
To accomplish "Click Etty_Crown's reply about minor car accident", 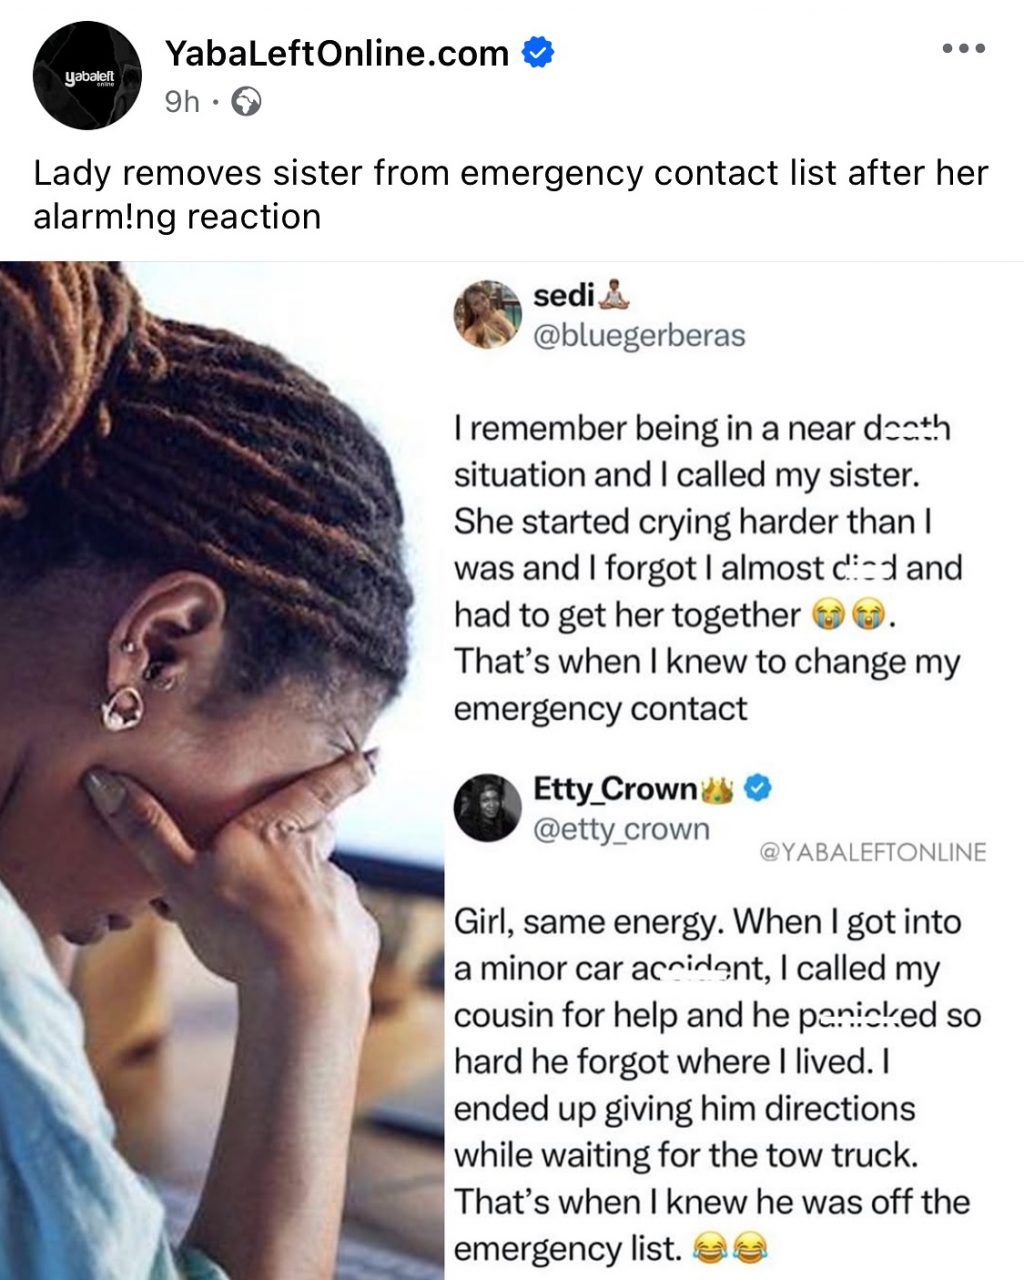I will click(717, 1085).
